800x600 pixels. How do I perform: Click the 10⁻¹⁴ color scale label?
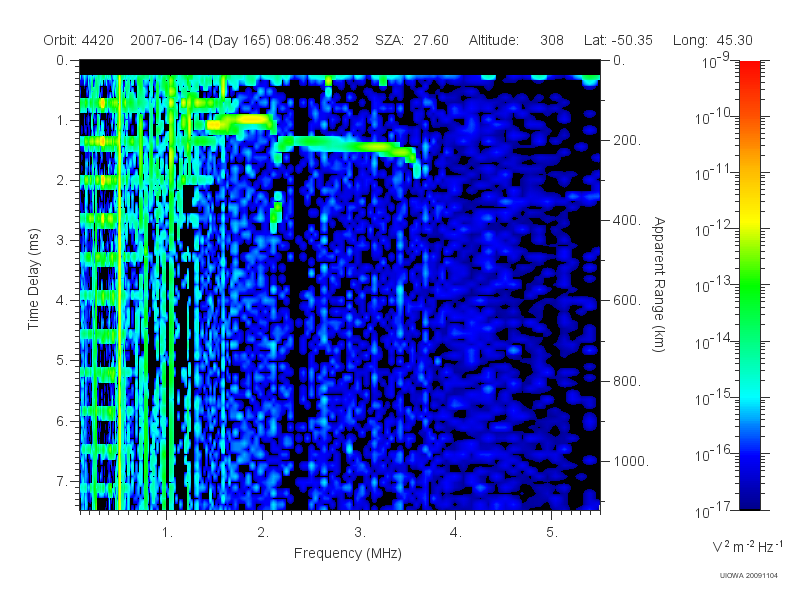coord(715,341)
